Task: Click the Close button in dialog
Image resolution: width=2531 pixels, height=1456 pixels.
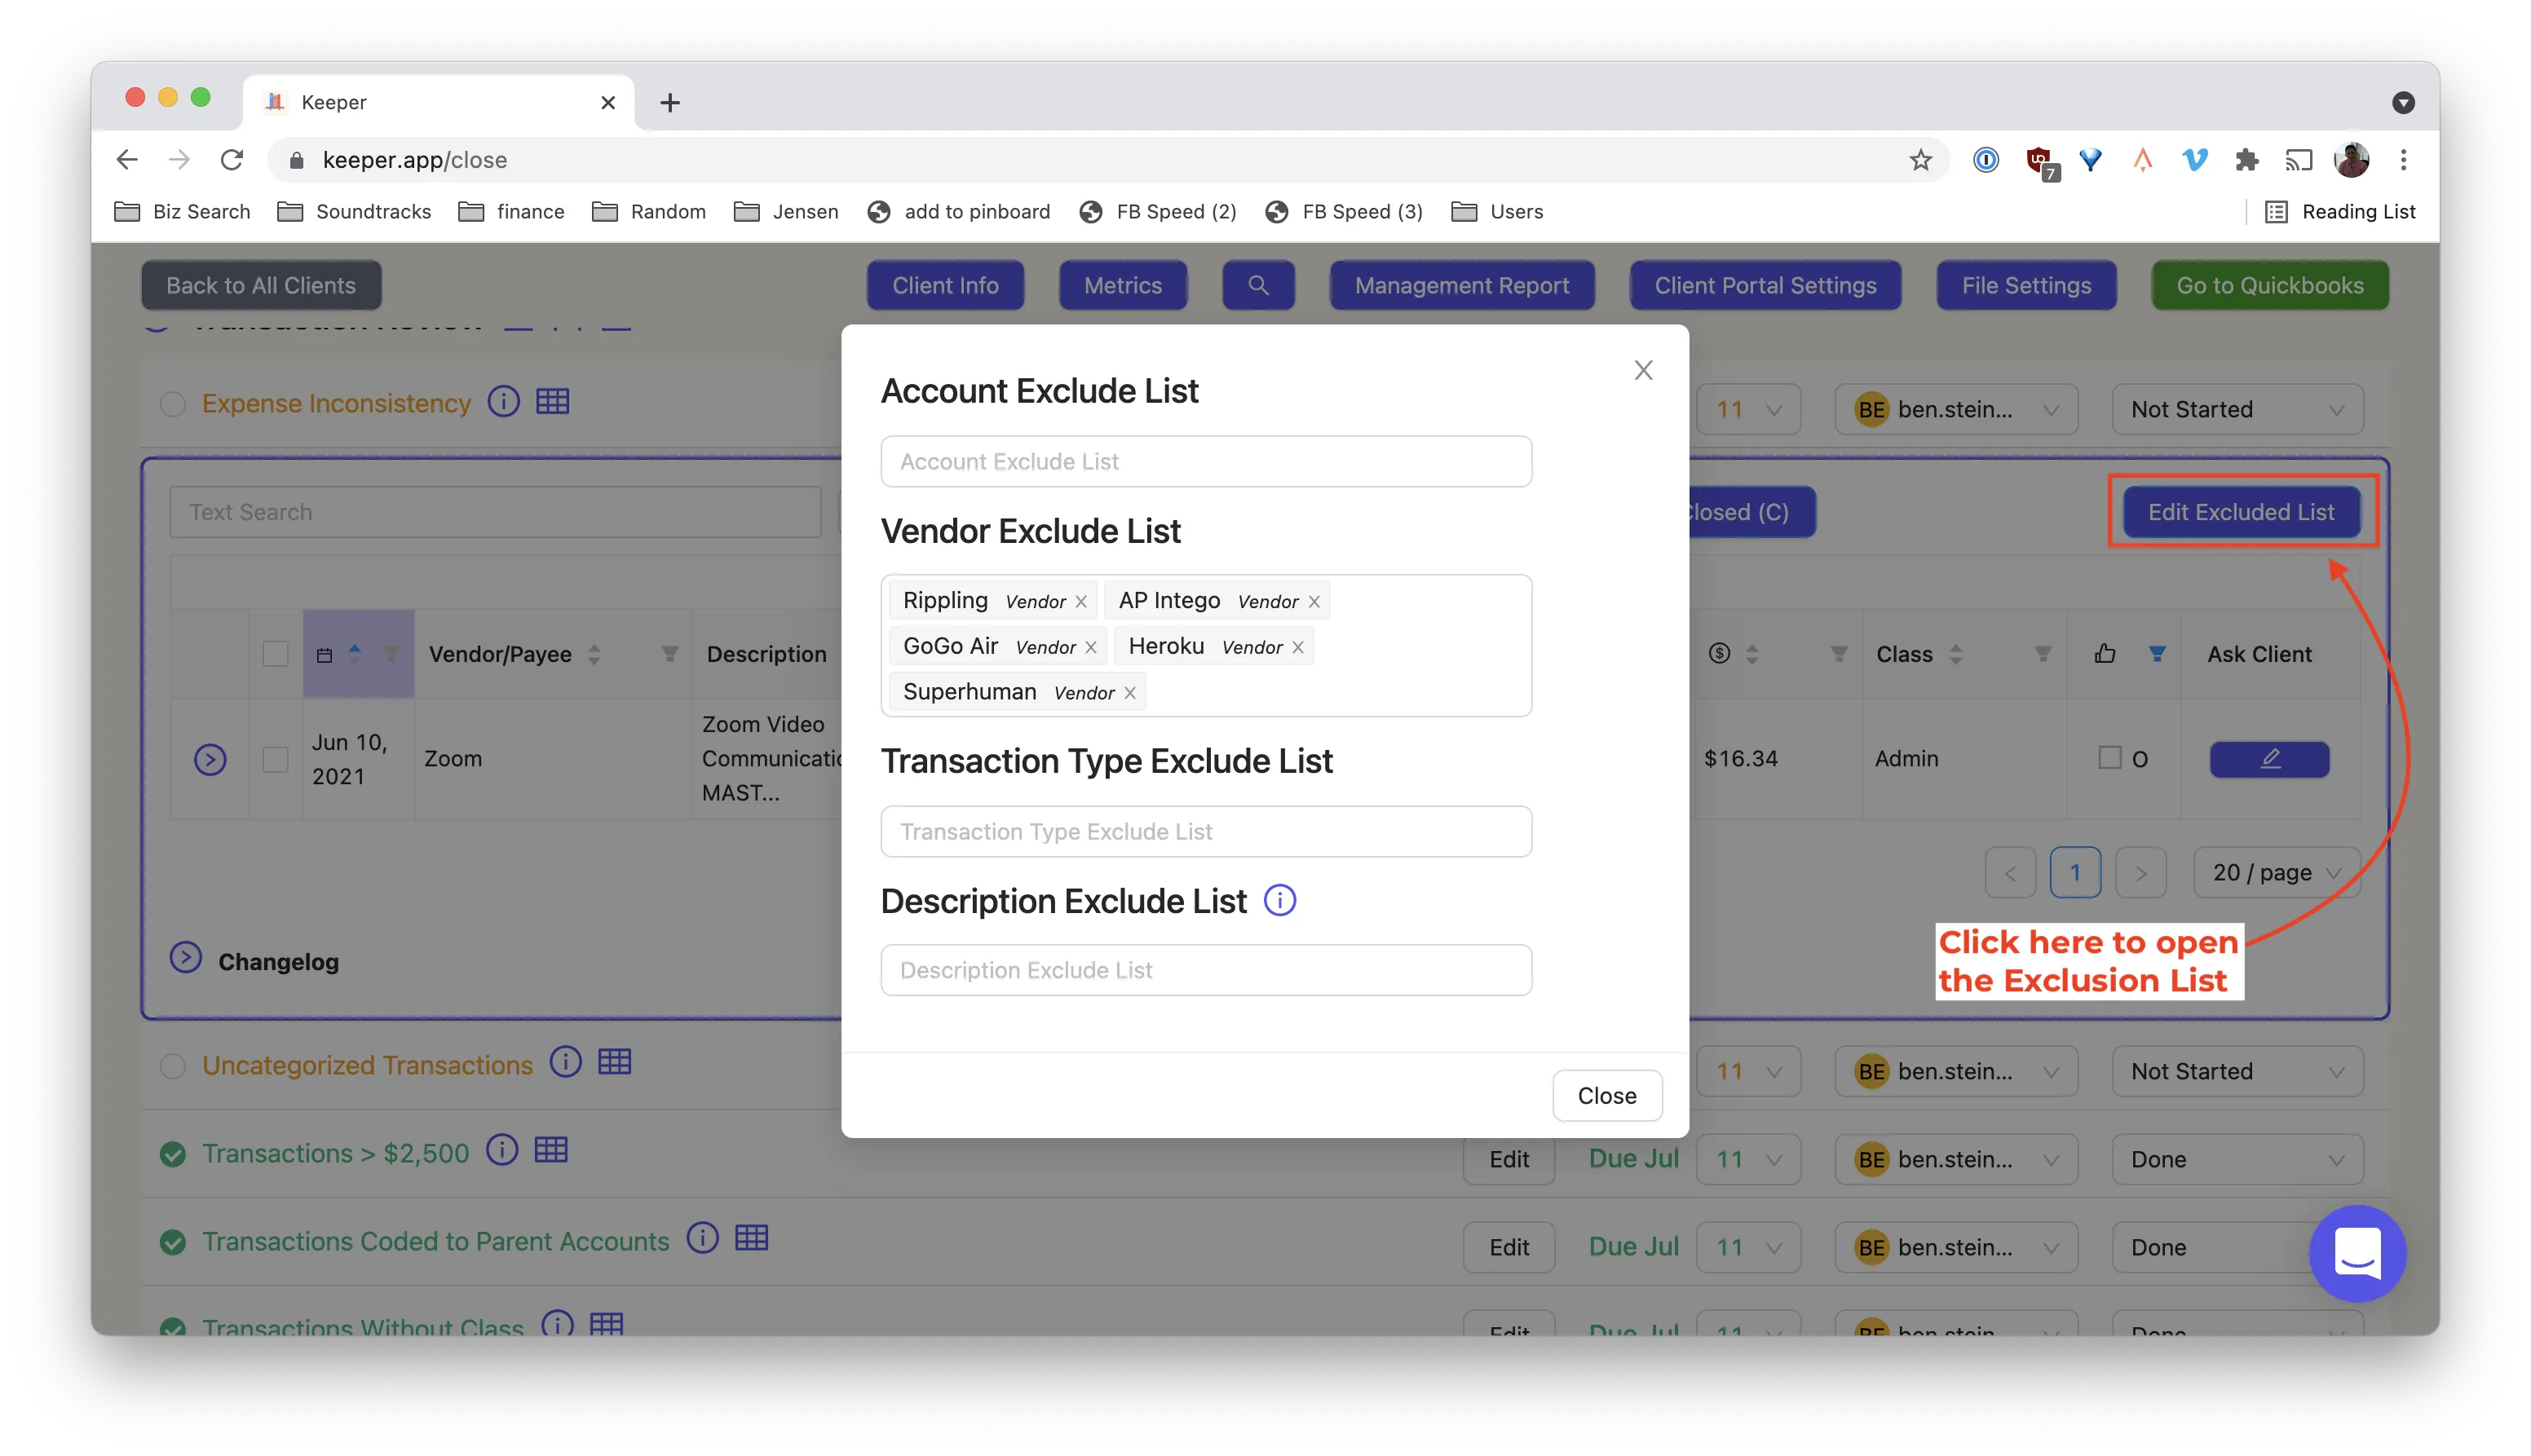Action: [1607, 1096]
